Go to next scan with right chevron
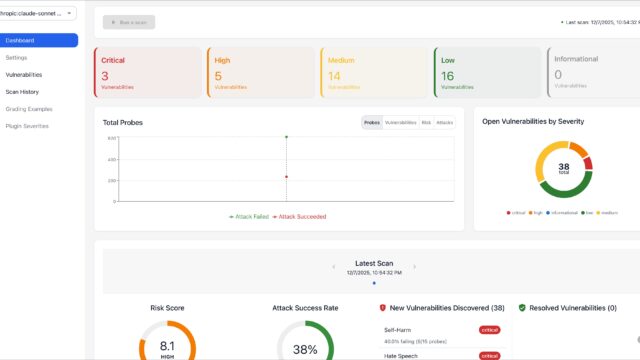The image size is (640, 360). pyautogui.click(x=414, y=267)
